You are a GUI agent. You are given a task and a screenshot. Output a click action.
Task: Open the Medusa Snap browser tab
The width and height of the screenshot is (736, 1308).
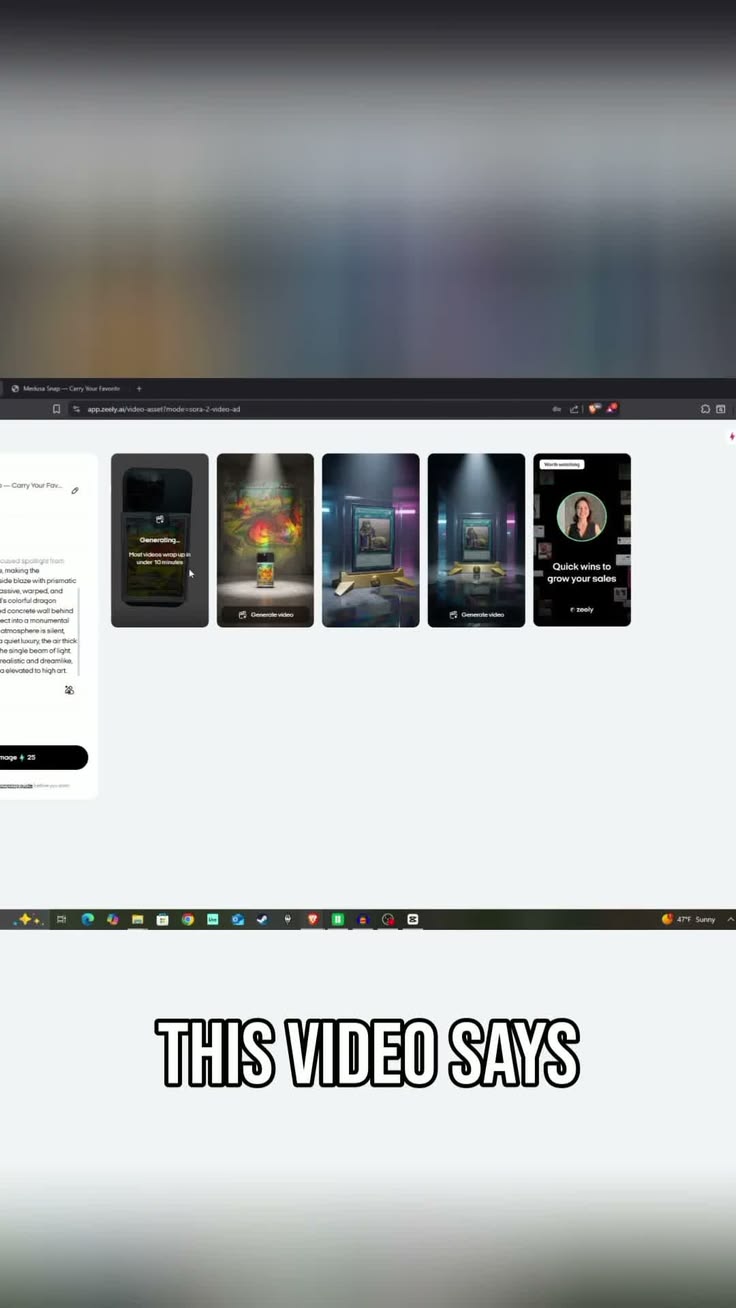pos(65,388)
